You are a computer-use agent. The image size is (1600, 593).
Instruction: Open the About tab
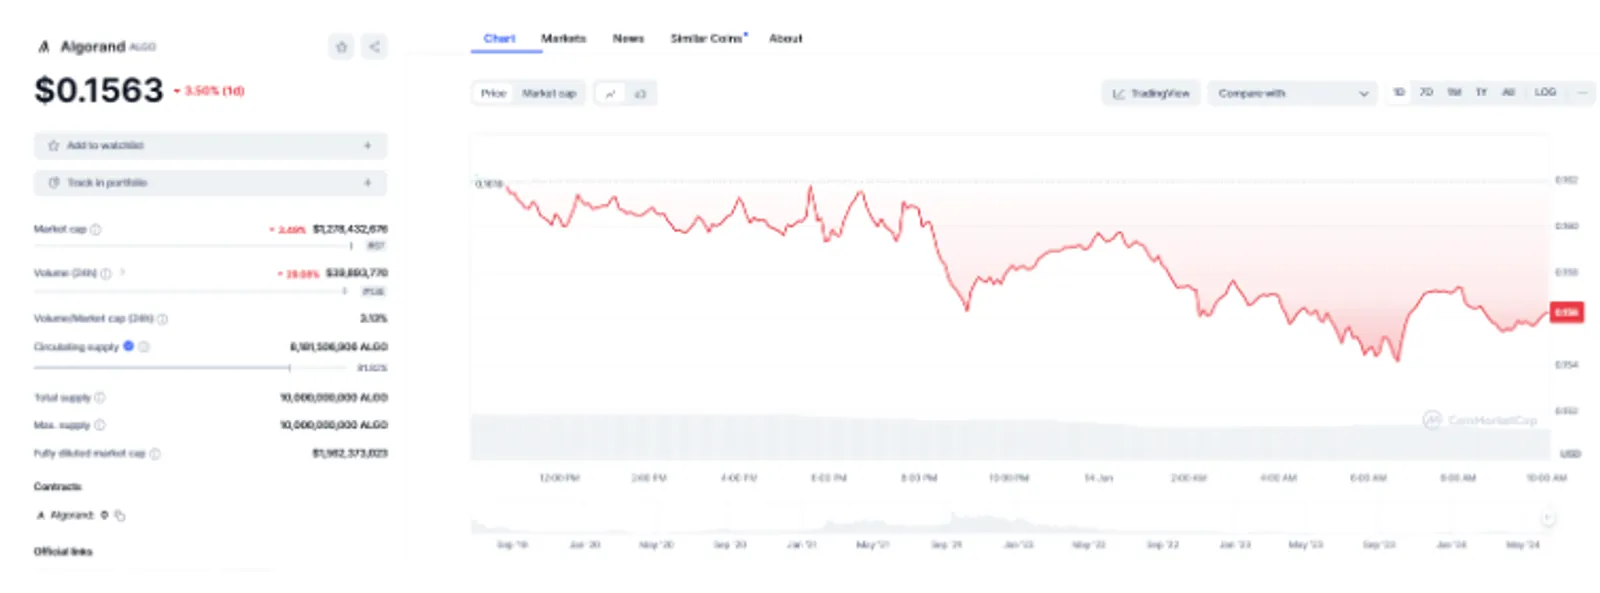pos(785,38)
